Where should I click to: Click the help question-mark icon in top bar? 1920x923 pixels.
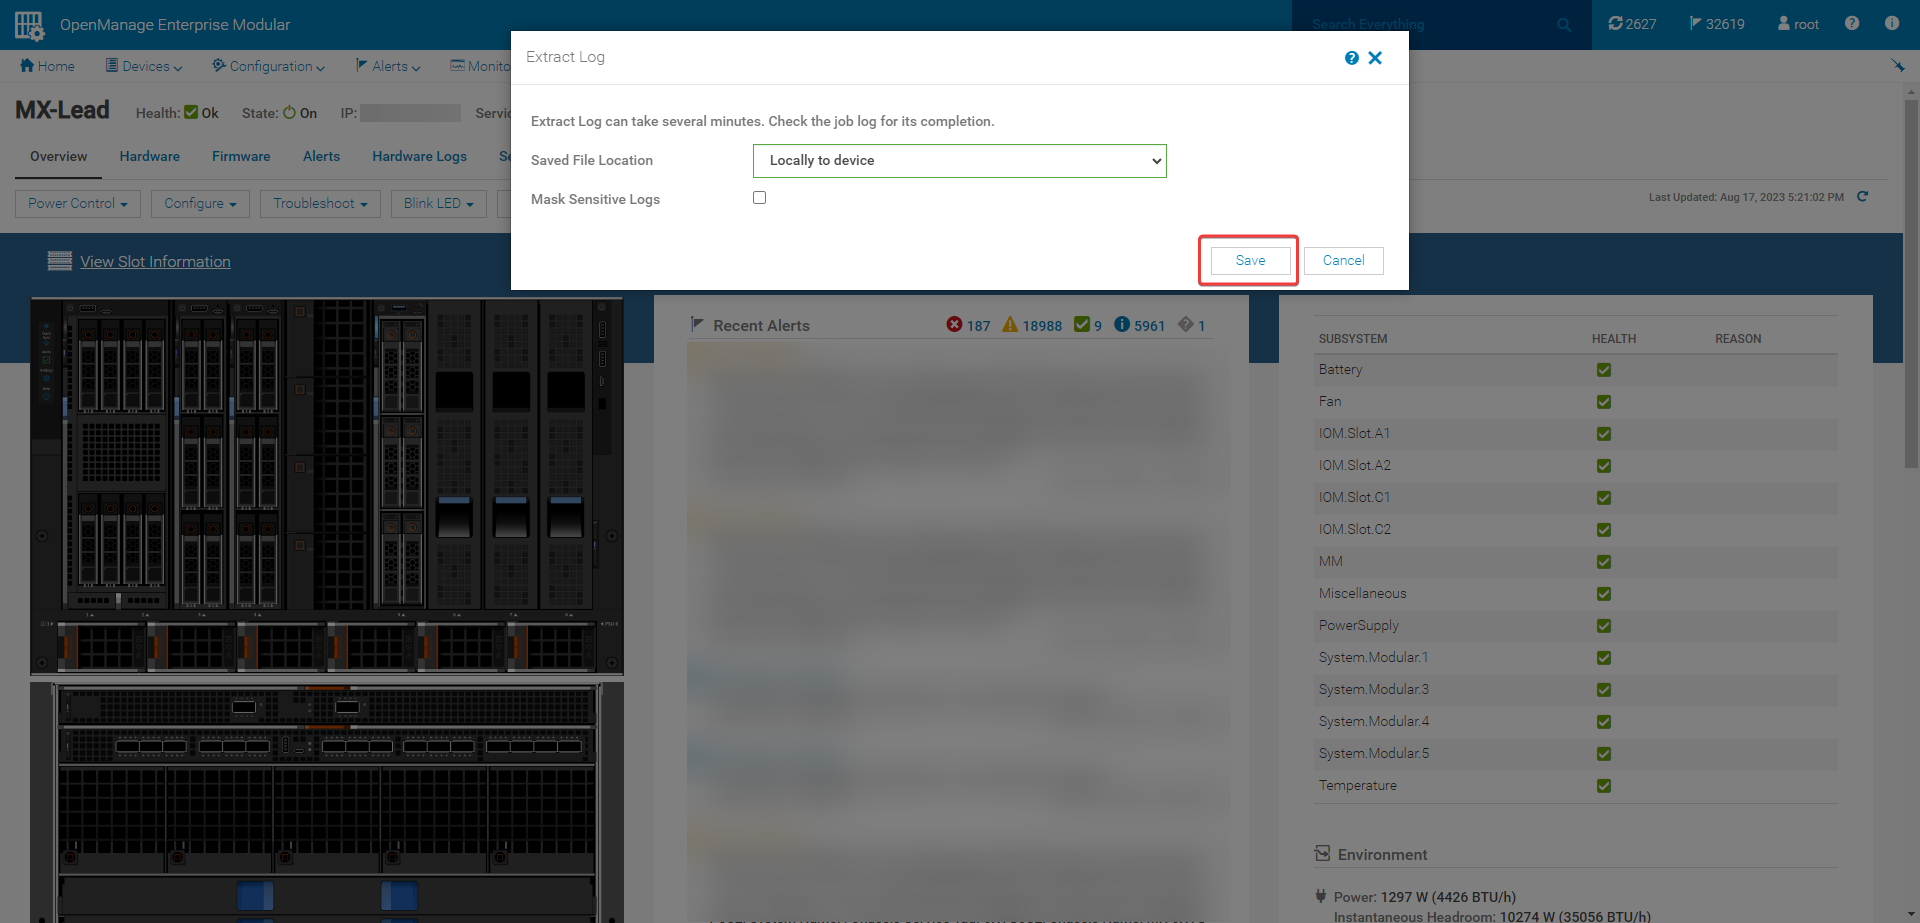pos(1851,23)
